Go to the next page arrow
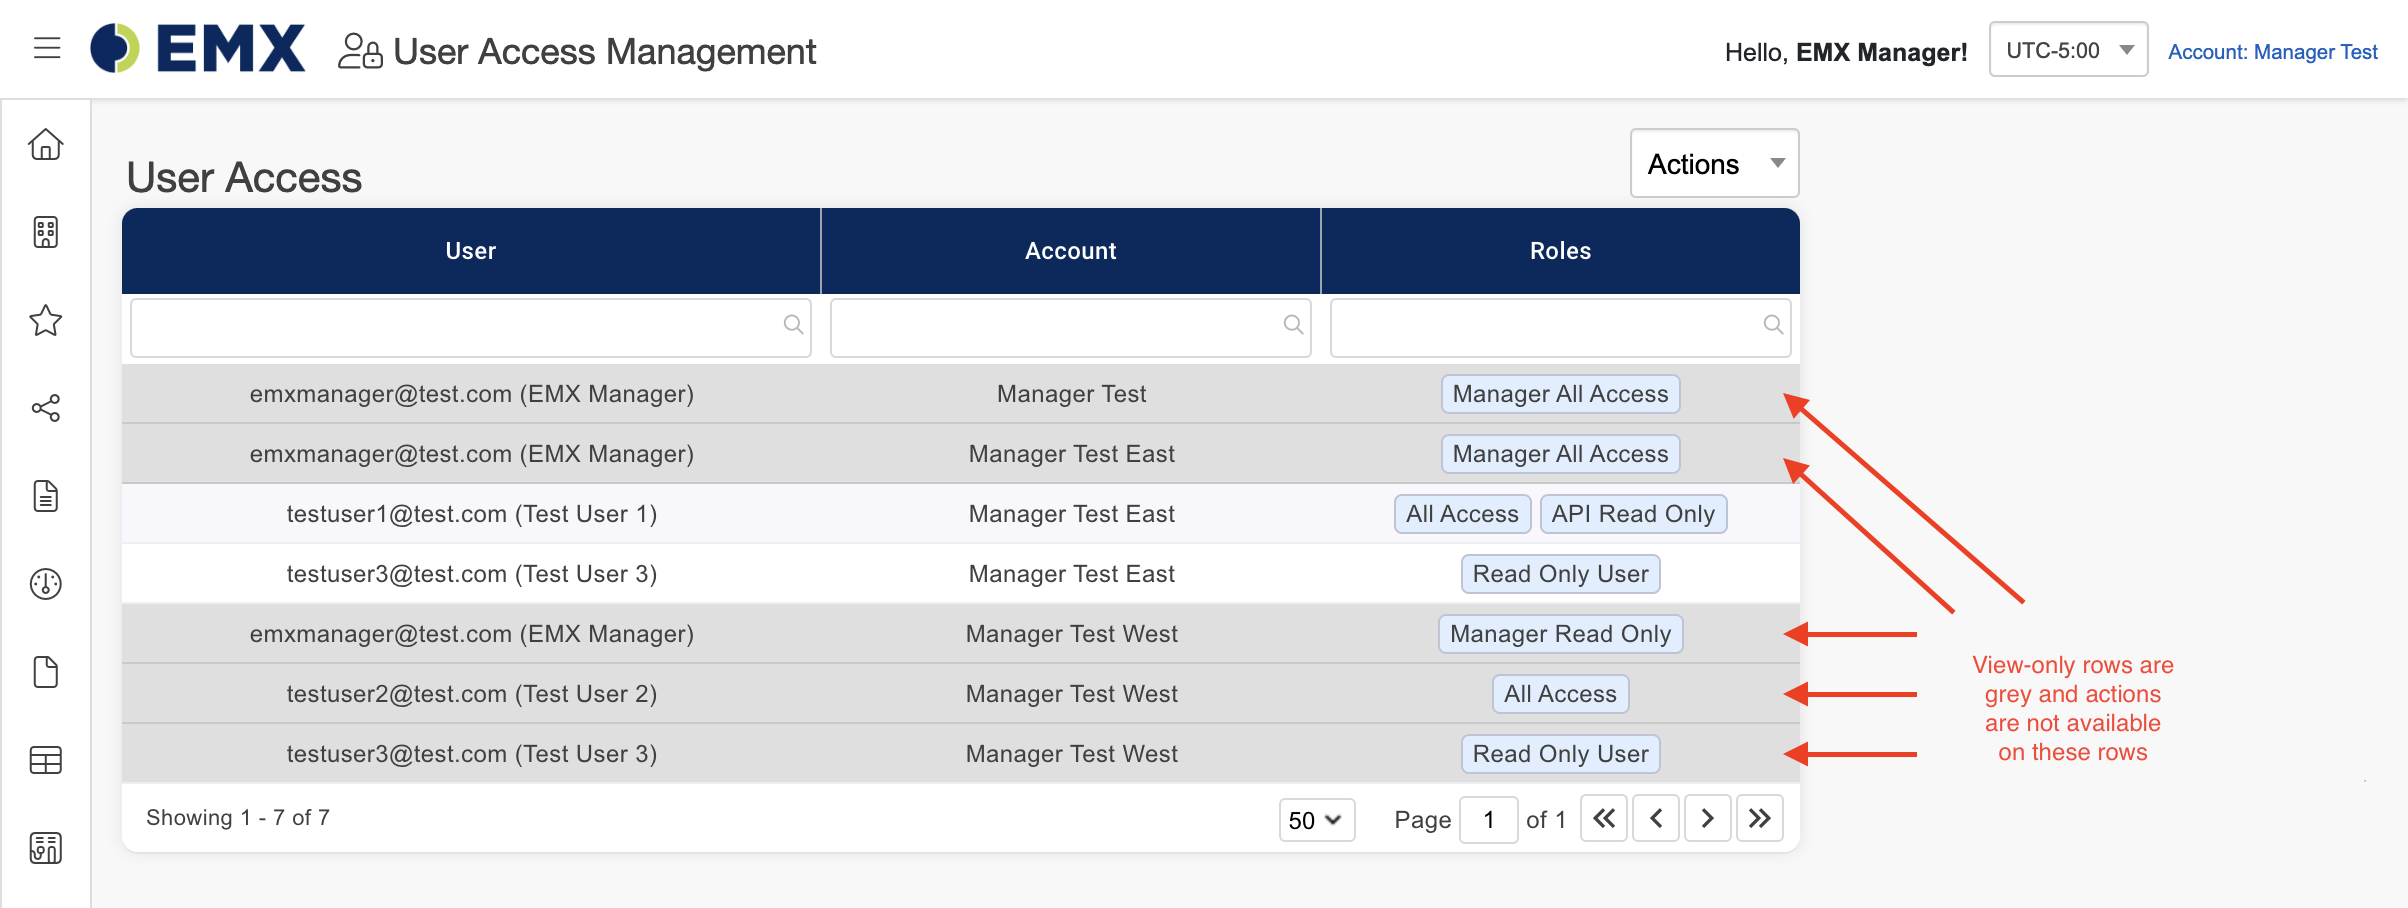Viewport: 2408px width, 908px height. point(1707,819)
